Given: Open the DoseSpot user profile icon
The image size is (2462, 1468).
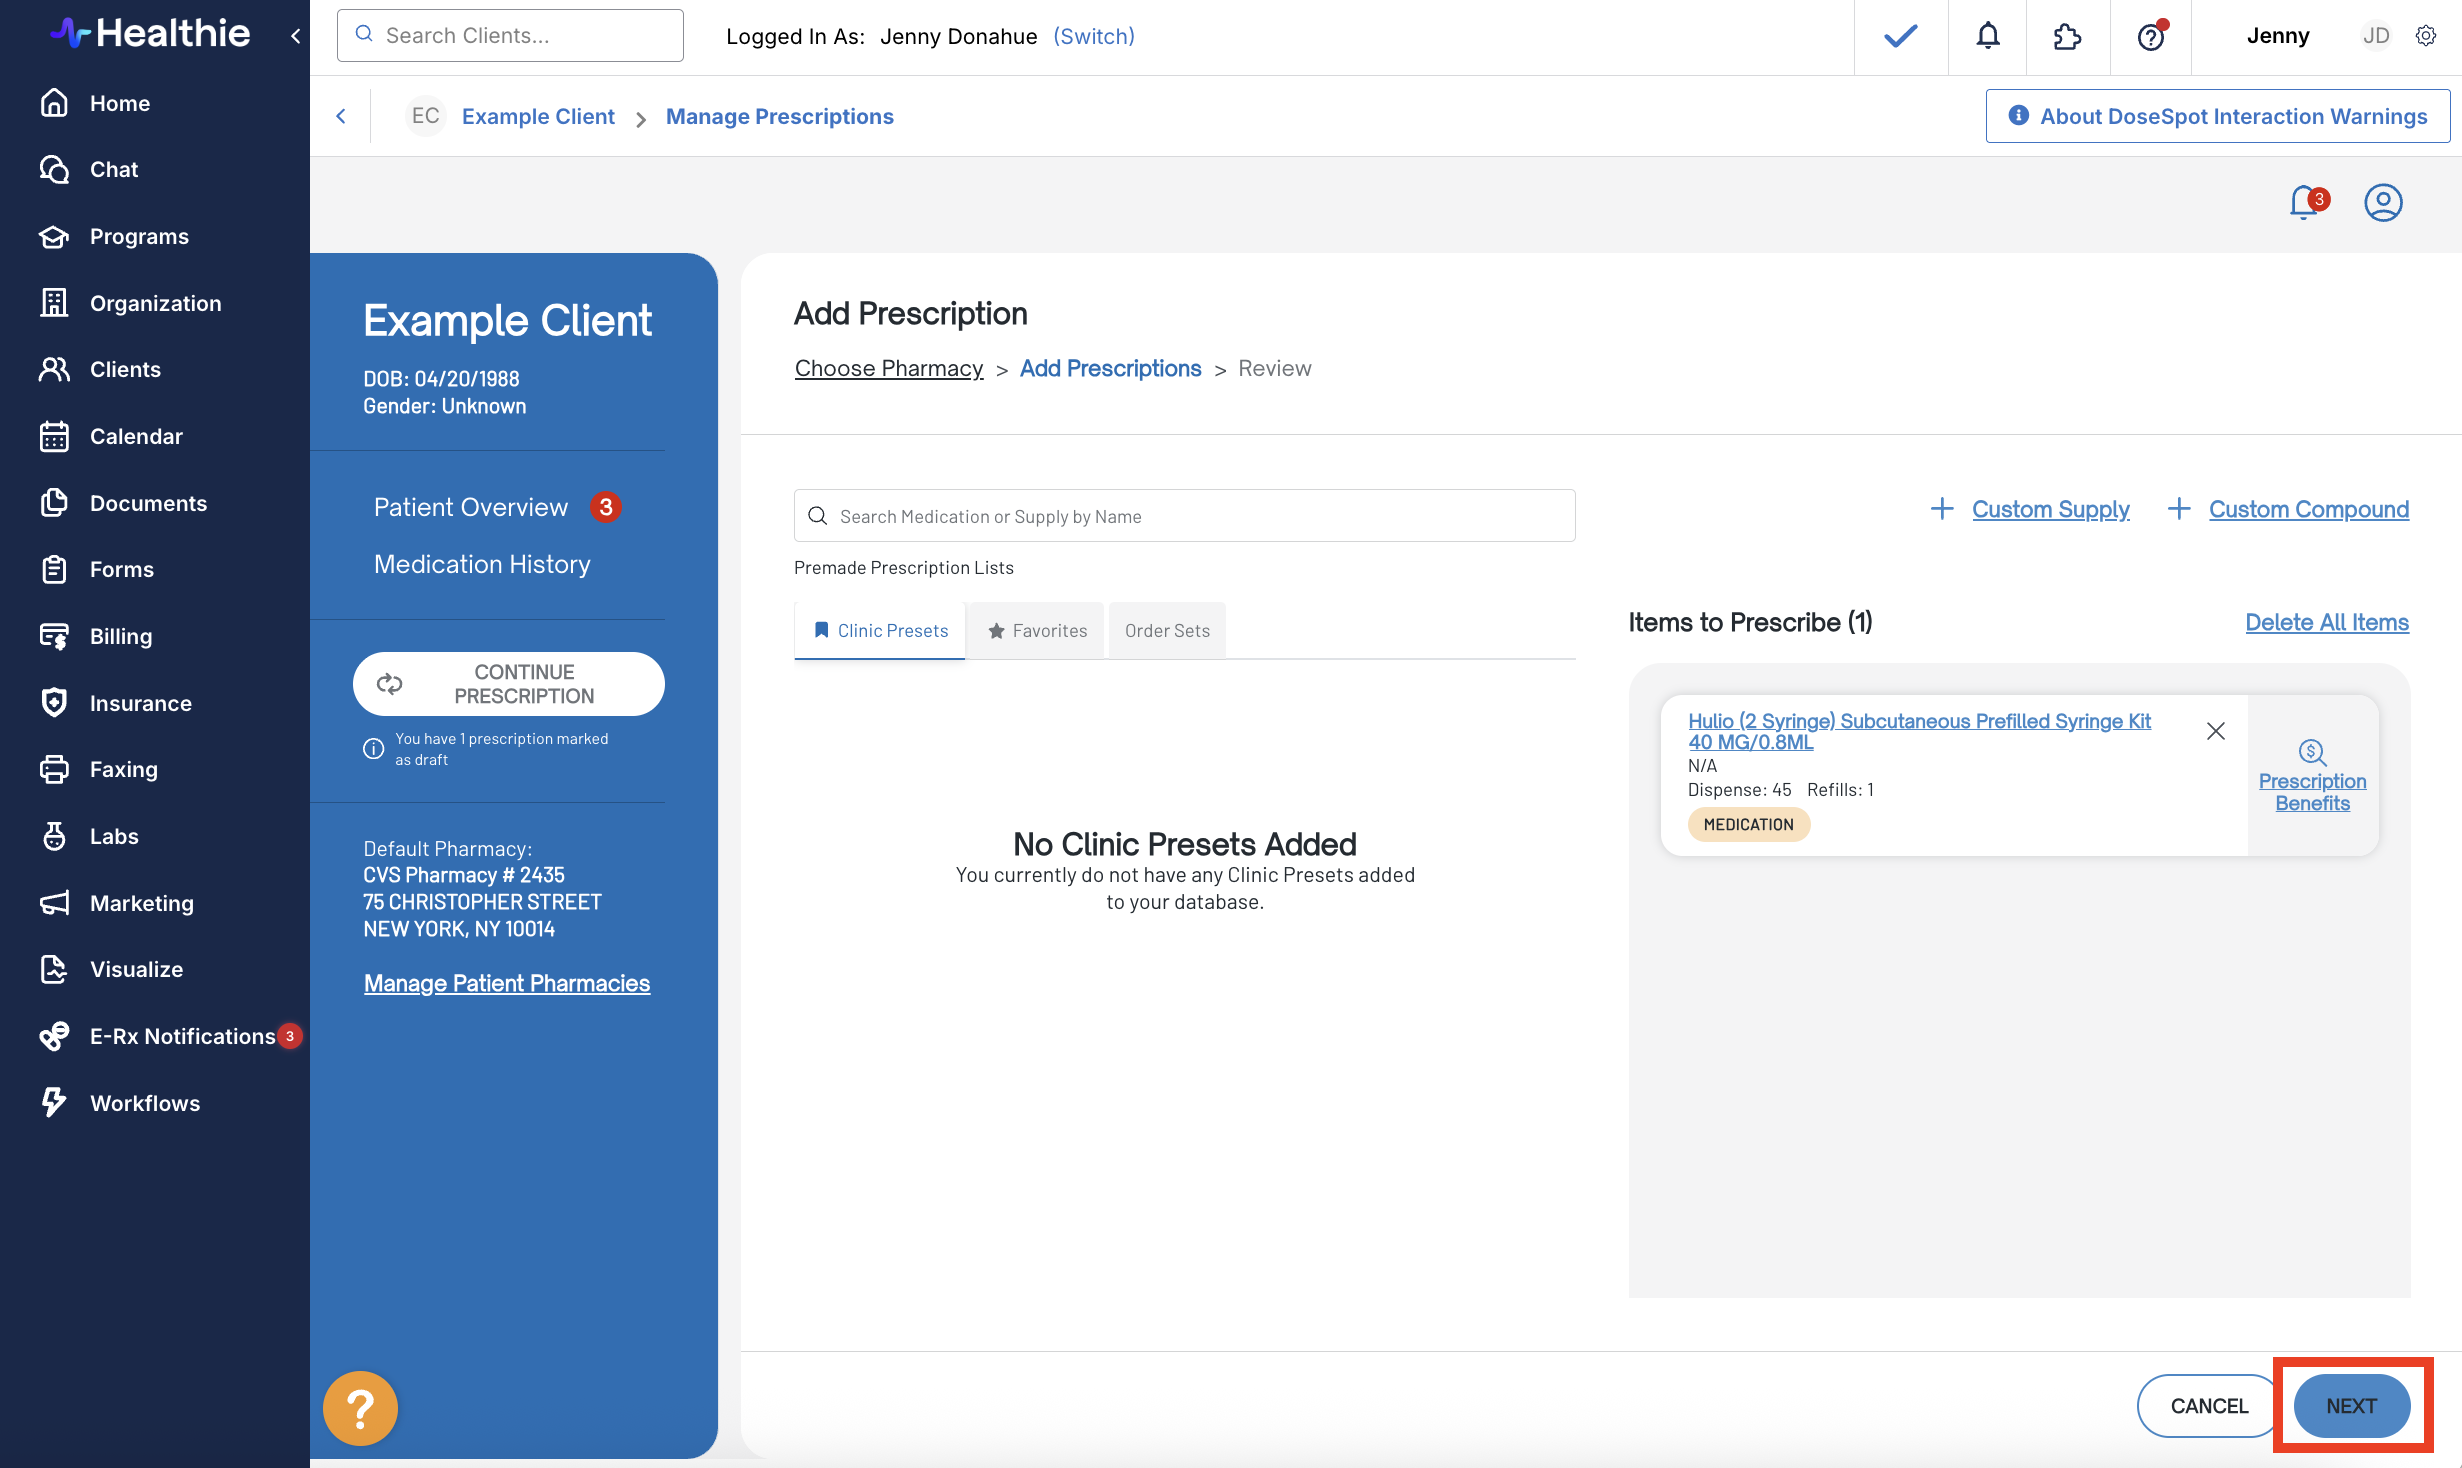Looking at the screenshot, I should coord(2383,203).
